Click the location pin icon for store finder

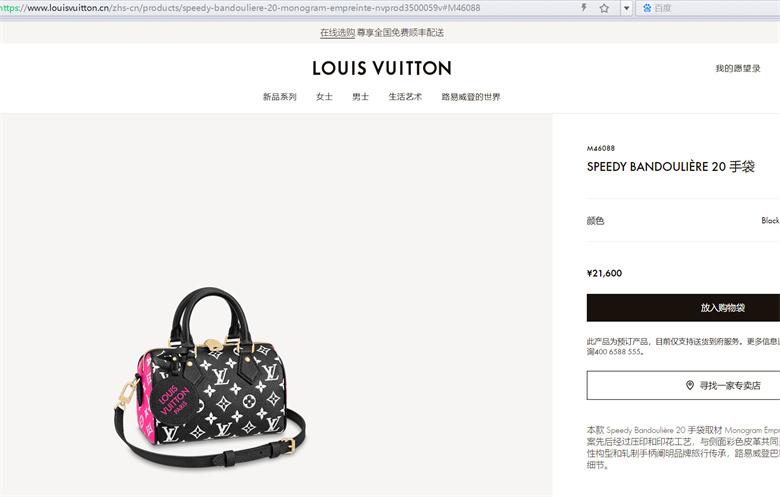tap(689, 385)
